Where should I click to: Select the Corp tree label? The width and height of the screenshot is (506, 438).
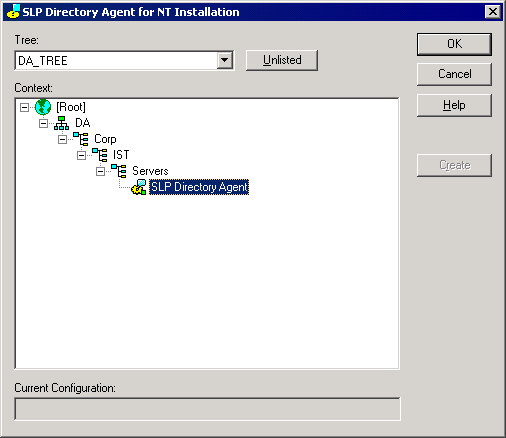tap(105, 139)
